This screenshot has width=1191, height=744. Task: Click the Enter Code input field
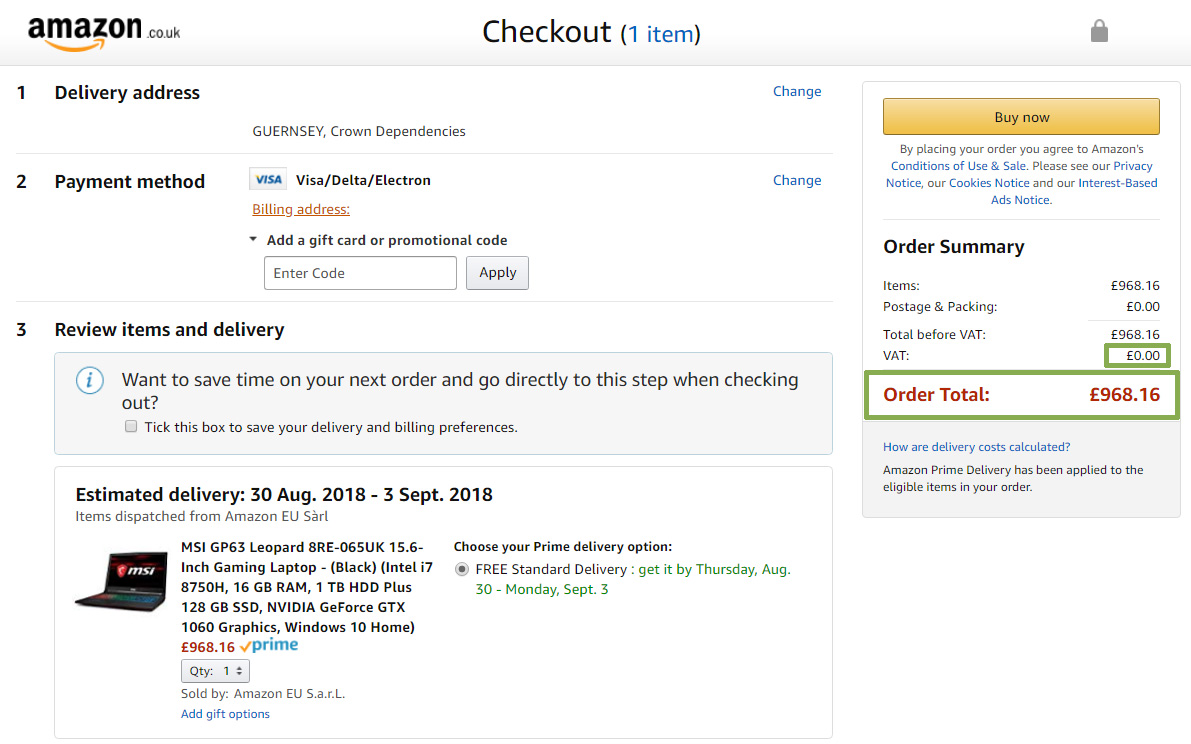click(x=360, y=273)
